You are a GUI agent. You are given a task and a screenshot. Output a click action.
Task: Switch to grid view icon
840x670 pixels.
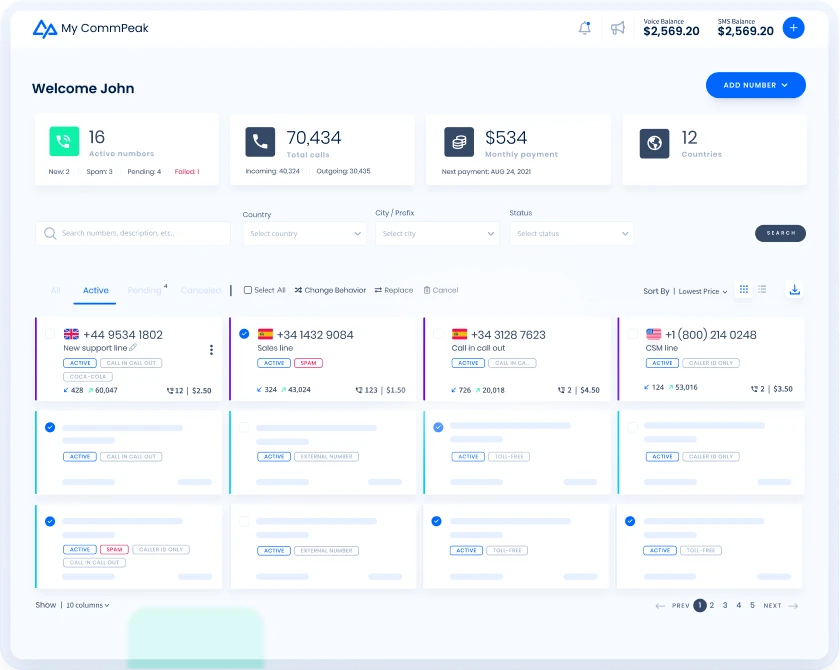click(743, 290)
